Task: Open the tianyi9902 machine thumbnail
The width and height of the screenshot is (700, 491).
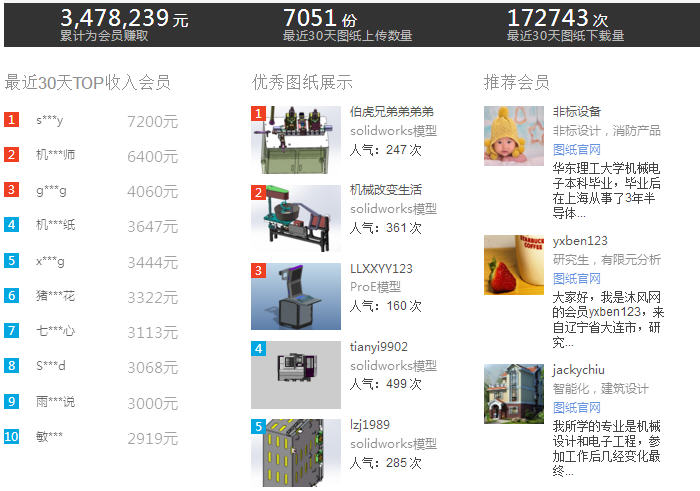Action: 296,374
